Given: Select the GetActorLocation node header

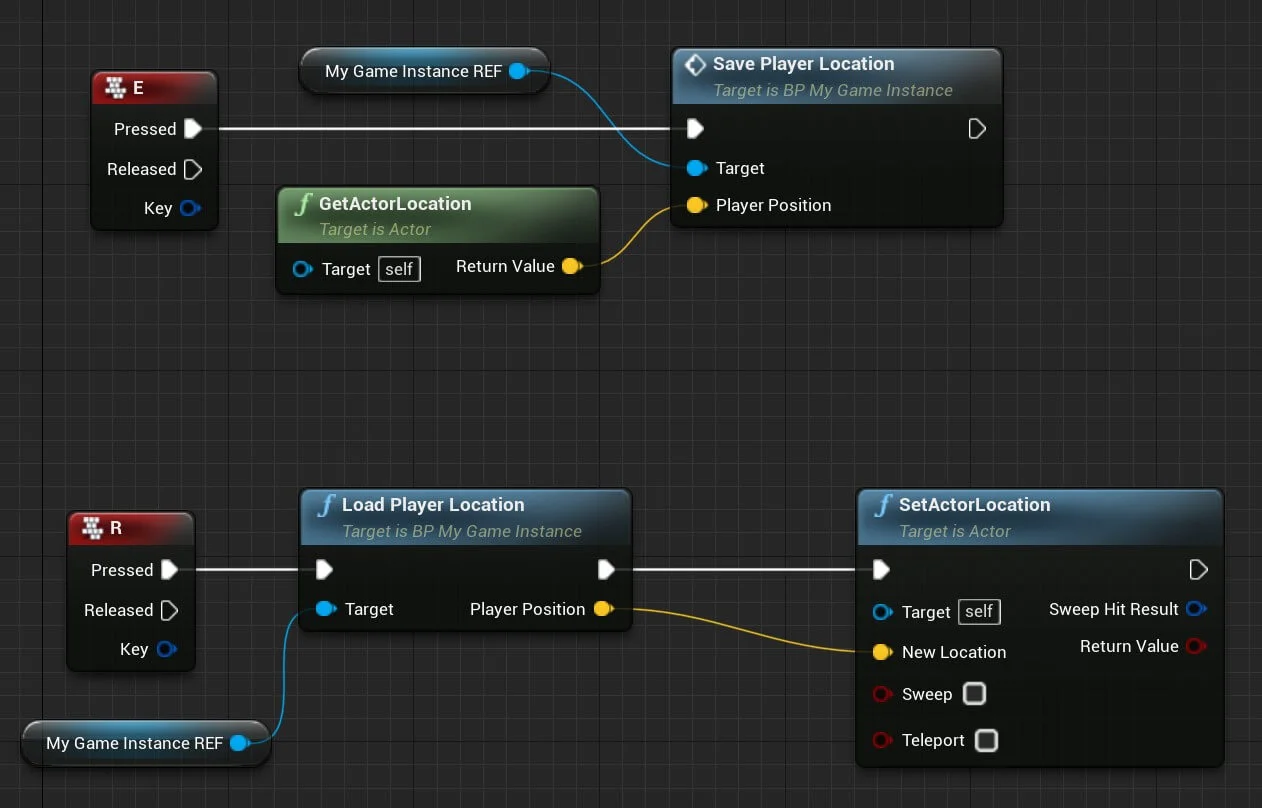Looking at the screenshot, I should (438, 215).
